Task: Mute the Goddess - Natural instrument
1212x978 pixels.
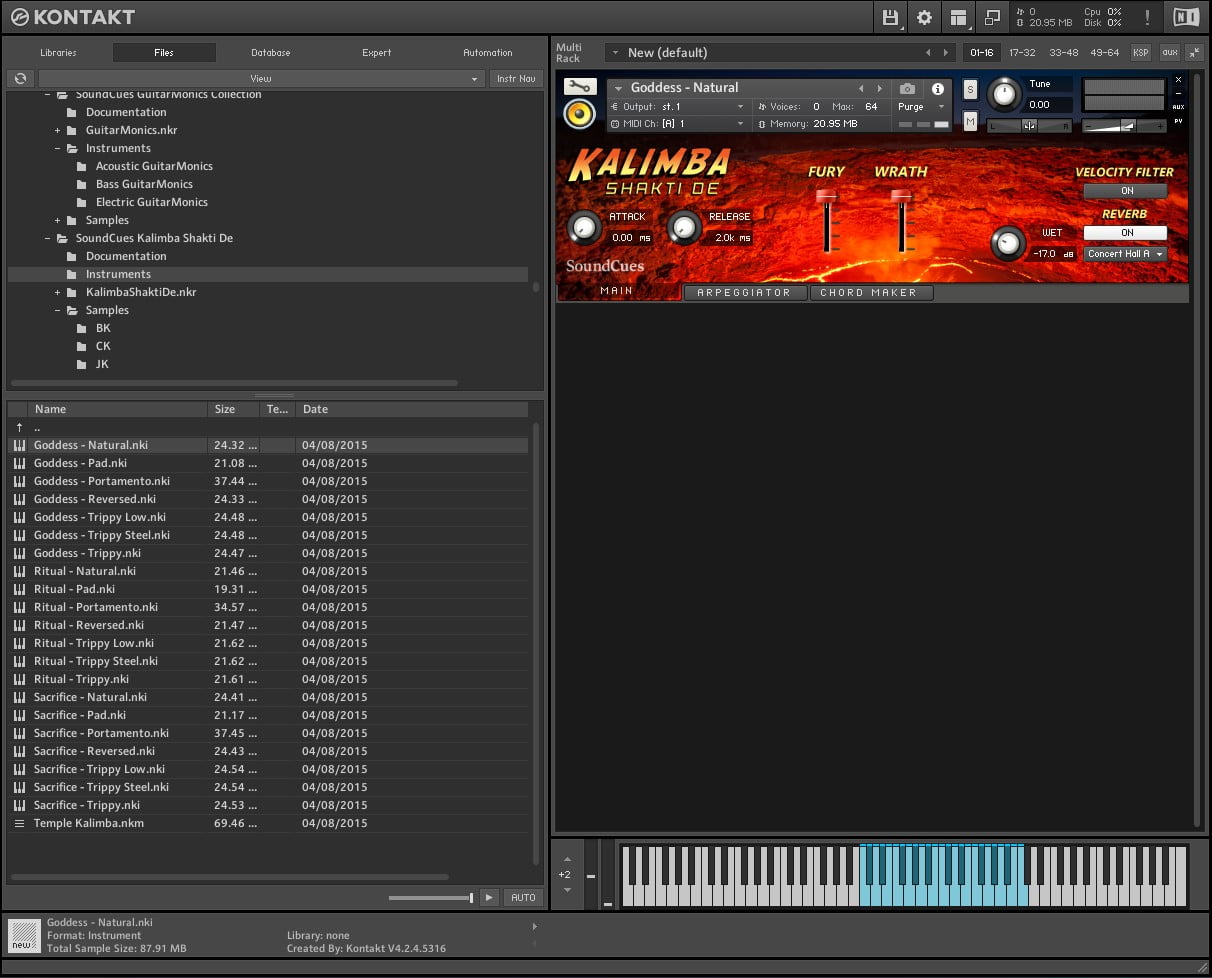Action: tap(970, 121)
